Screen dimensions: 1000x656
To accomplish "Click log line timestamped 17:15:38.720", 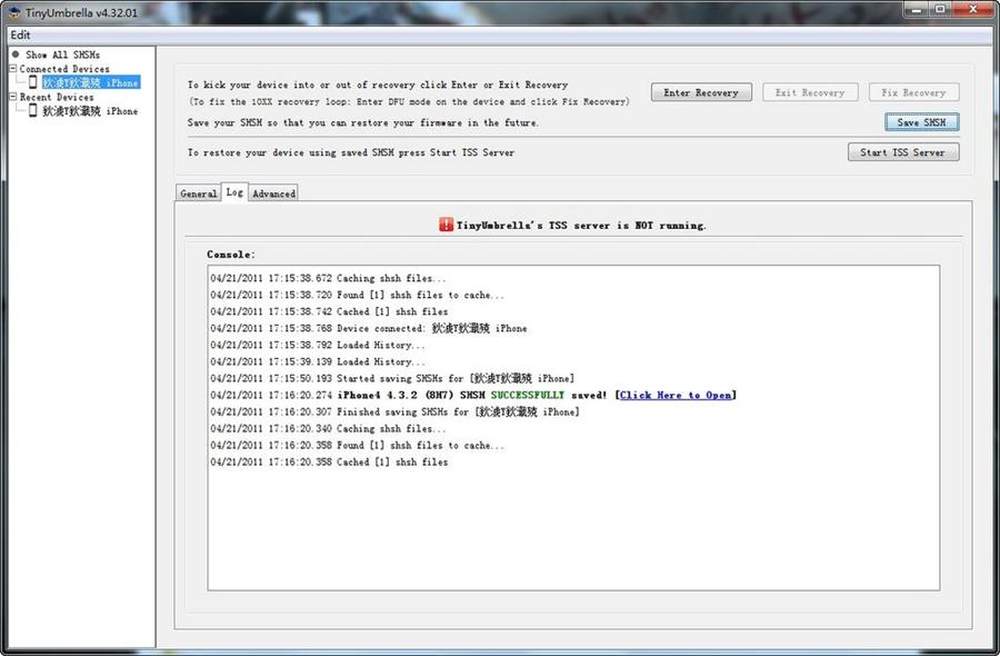I will point(357,295).
